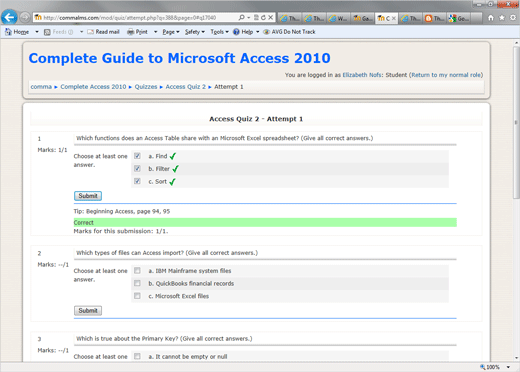
Task: Click the Read mail icon
Action: tap(90, 32)
